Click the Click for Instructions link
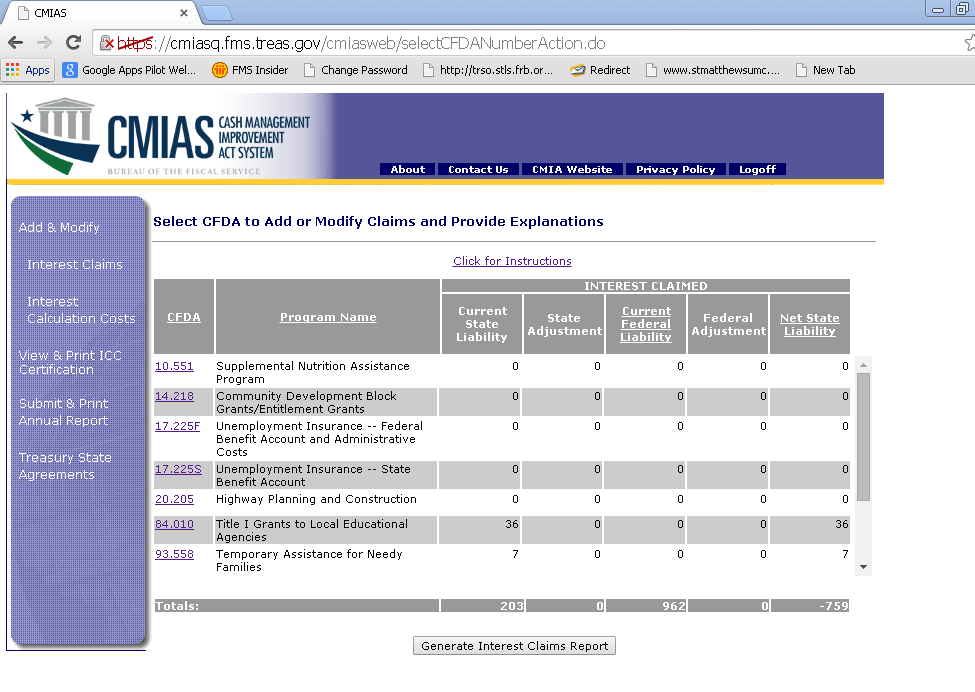Screen dimensions: 975x692 512,261
